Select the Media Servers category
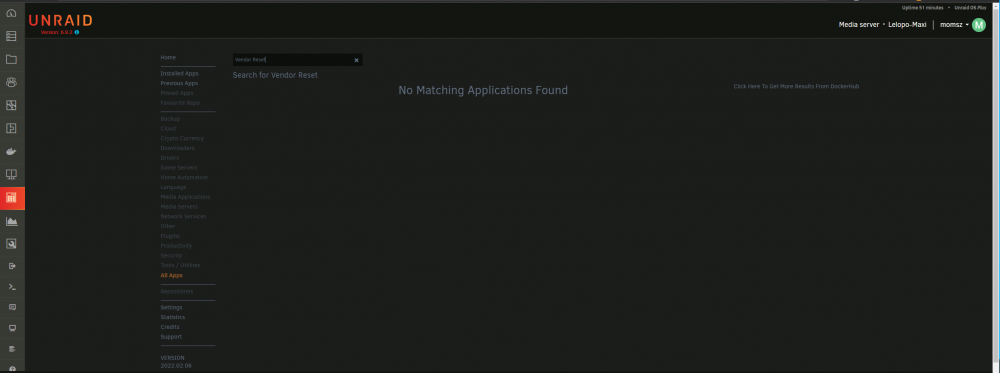The height and width of the screenshot is (373, 1000). [x=179, y=207]
